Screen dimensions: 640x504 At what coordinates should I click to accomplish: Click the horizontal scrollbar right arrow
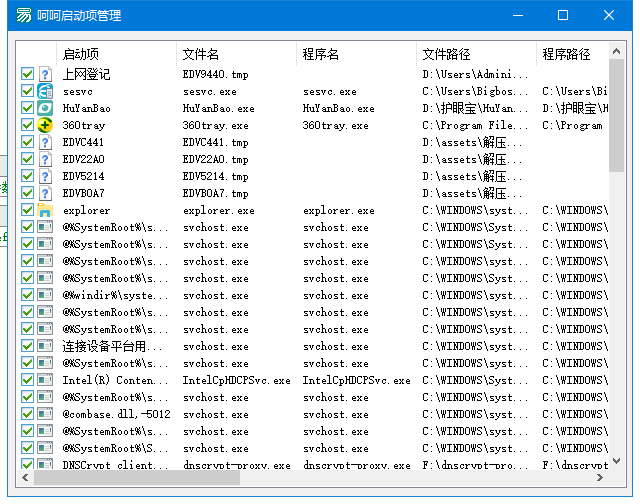coord(600,477)
